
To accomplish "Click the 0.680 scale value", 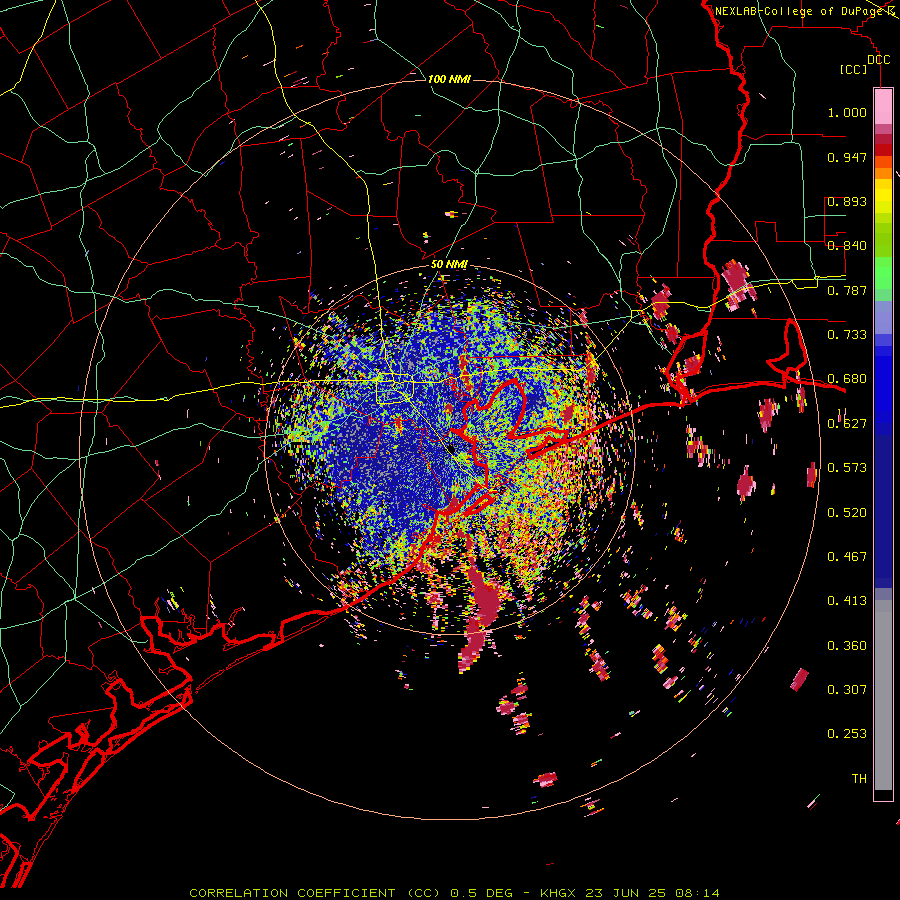I will (x=847, y=379).
